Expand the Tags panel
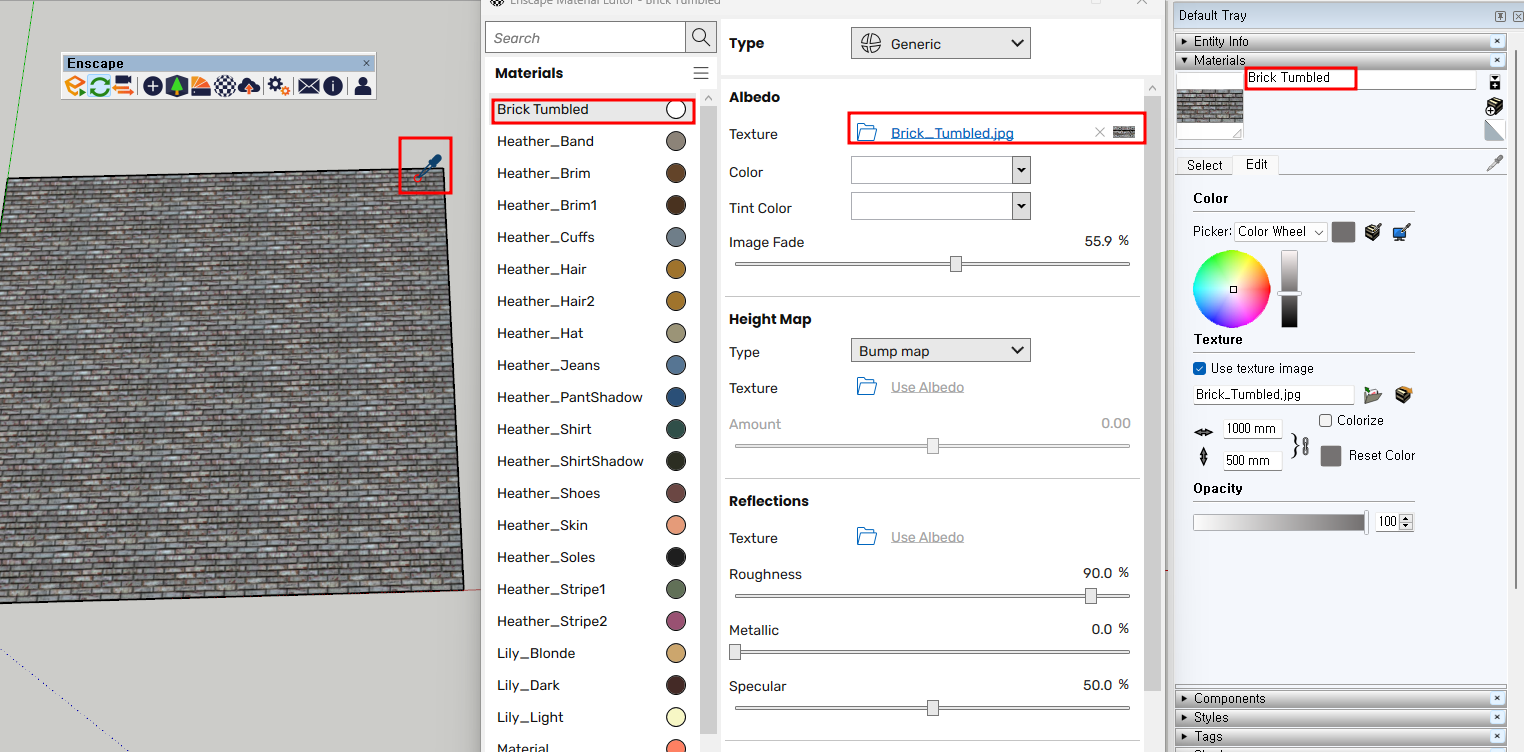Viewport: 1524px width, 752px height. click(1341, 736)
